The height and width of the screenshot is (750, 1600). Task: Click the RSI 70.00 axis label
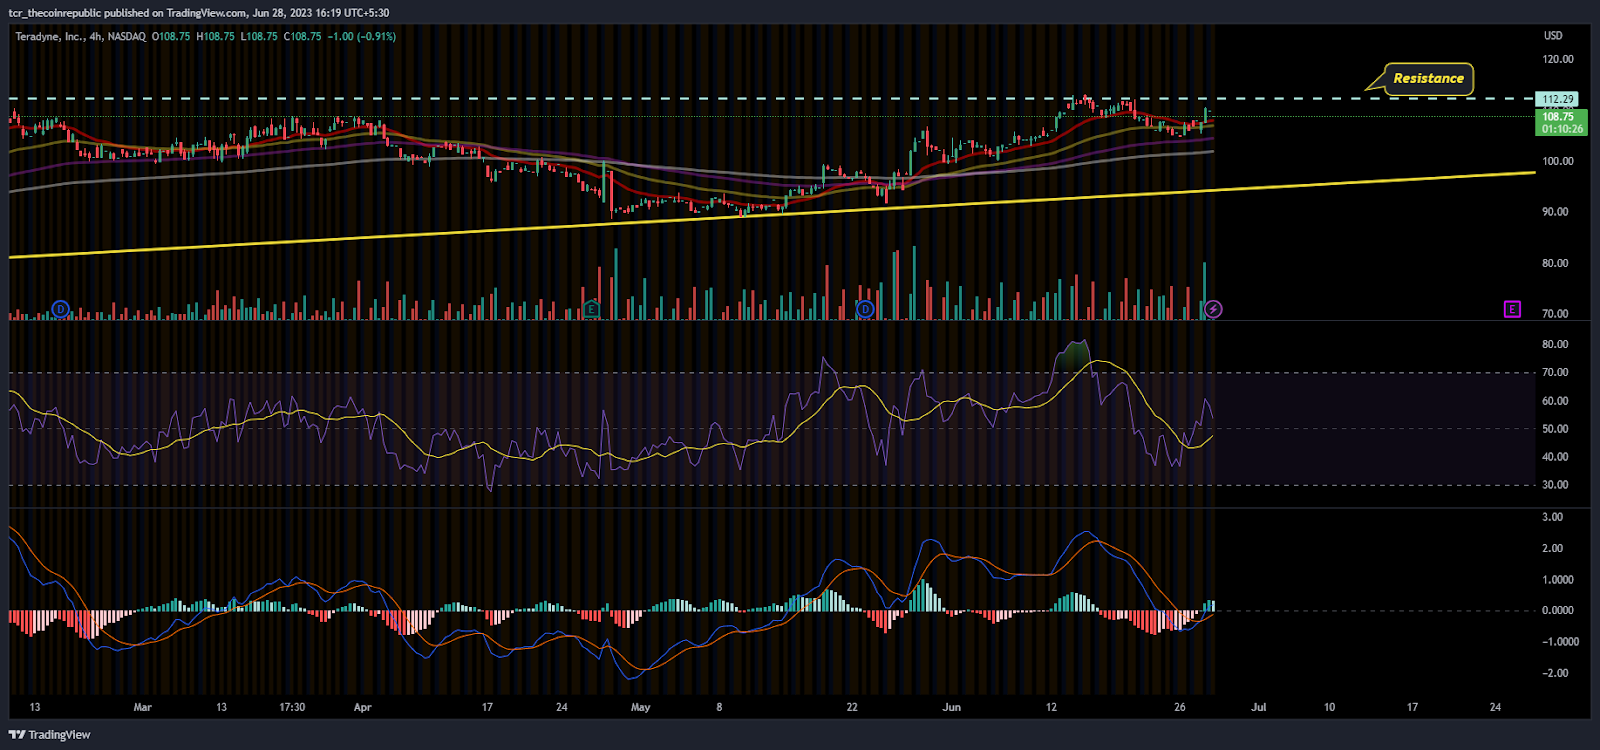1555,372
